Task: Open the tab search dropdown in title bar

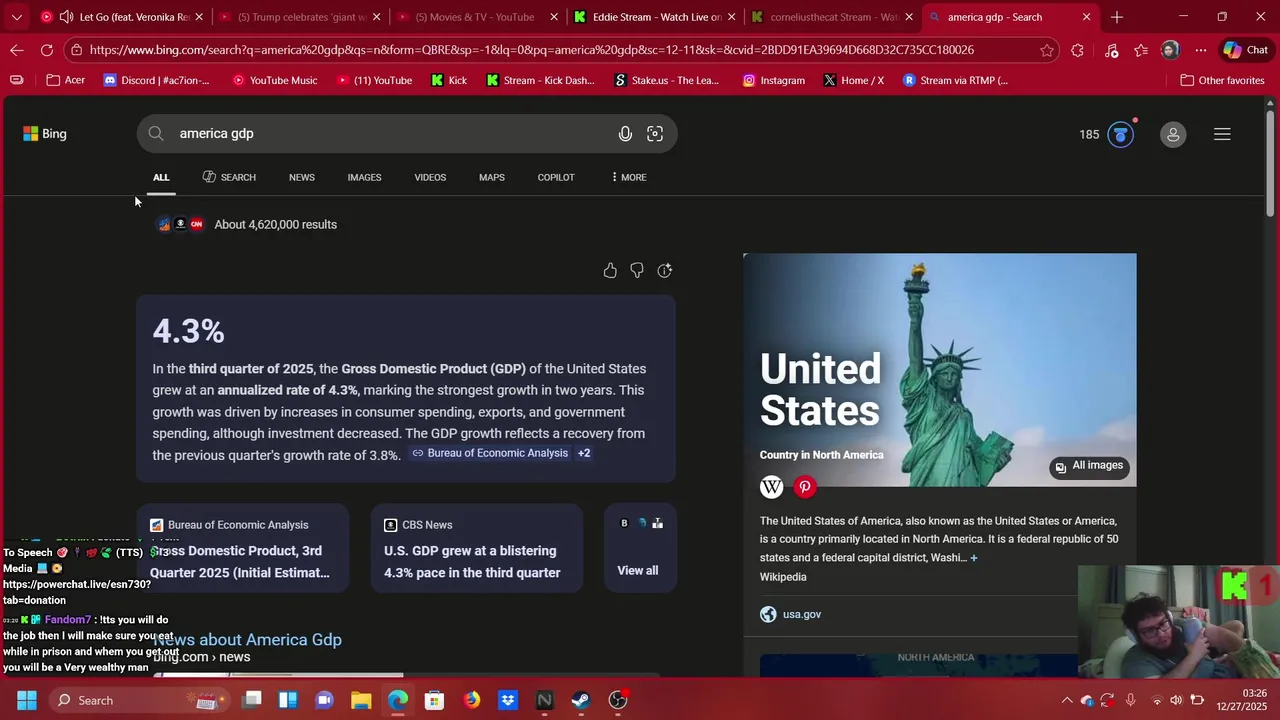Action: pos(16,17)
